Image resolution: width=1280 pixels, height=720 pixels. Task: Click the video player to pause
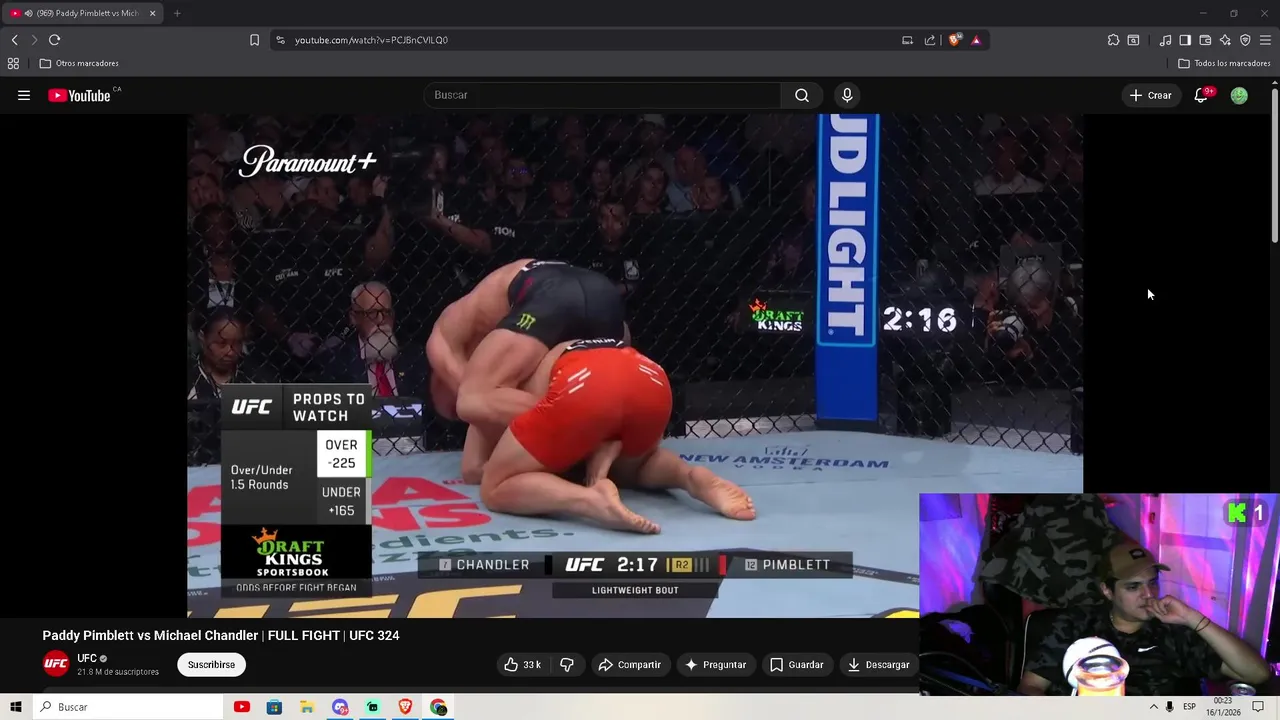point(634,365)
